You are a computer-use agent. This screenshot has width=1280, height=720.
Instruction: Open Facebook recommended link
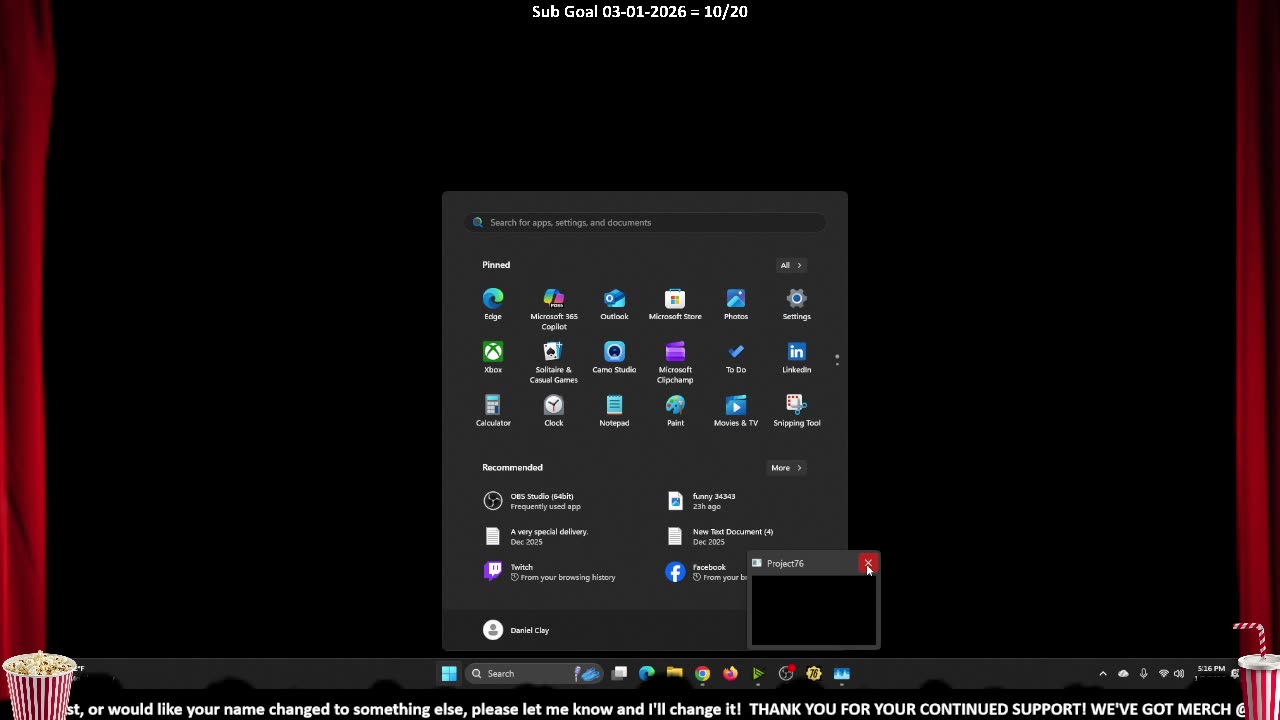[705, 572]
